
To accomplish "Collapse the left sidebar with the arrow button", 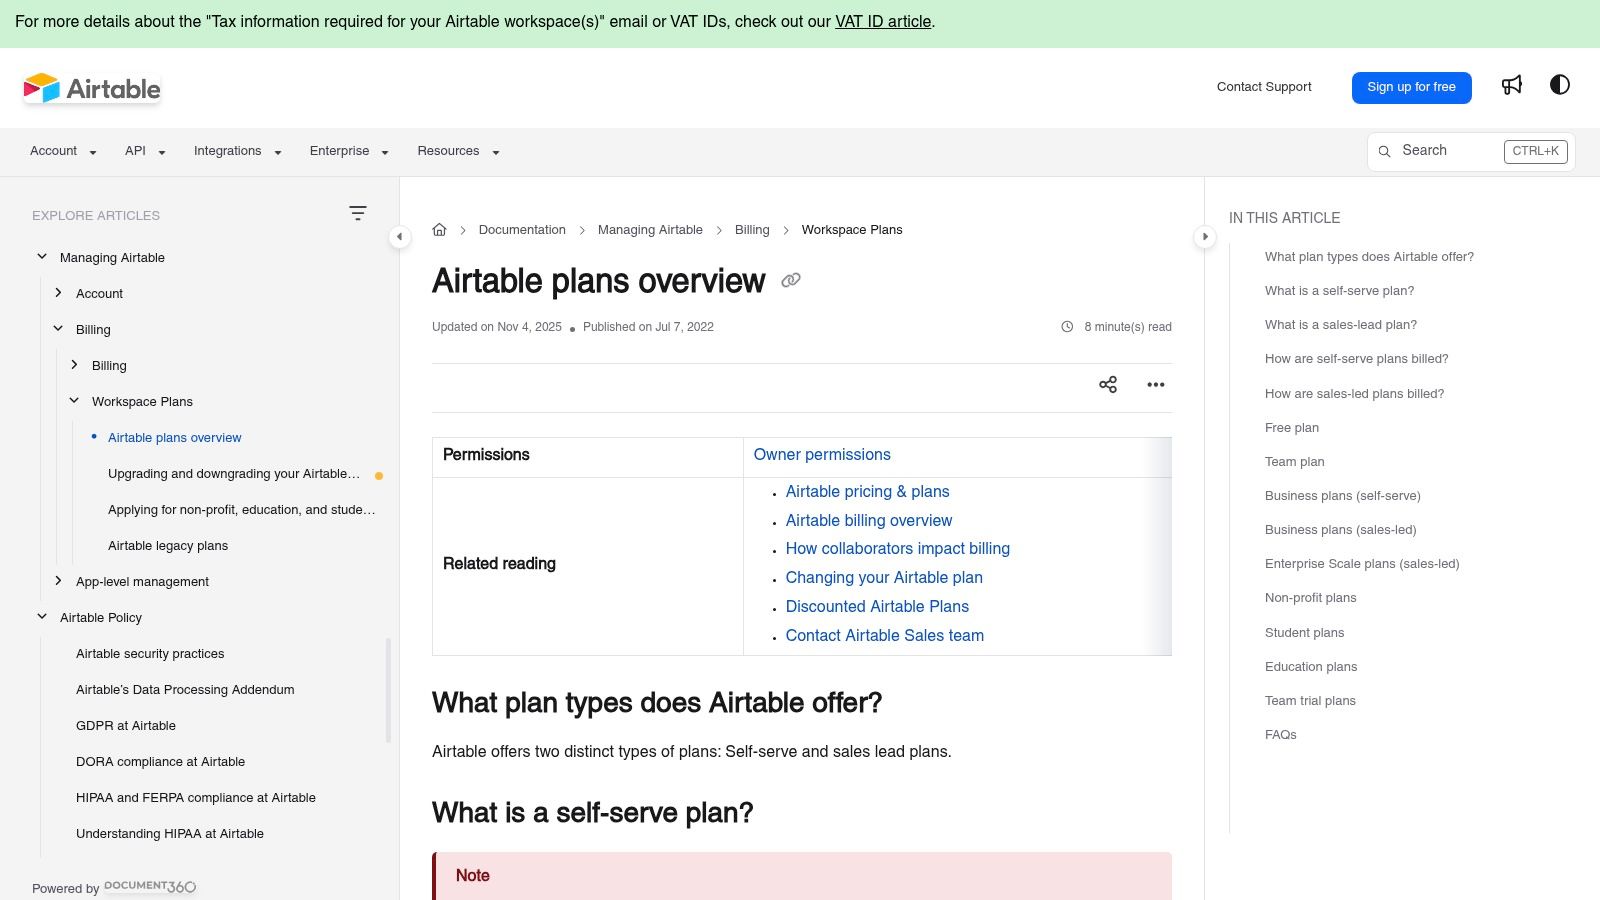I will pyautogui.click(x=399, y=237).
